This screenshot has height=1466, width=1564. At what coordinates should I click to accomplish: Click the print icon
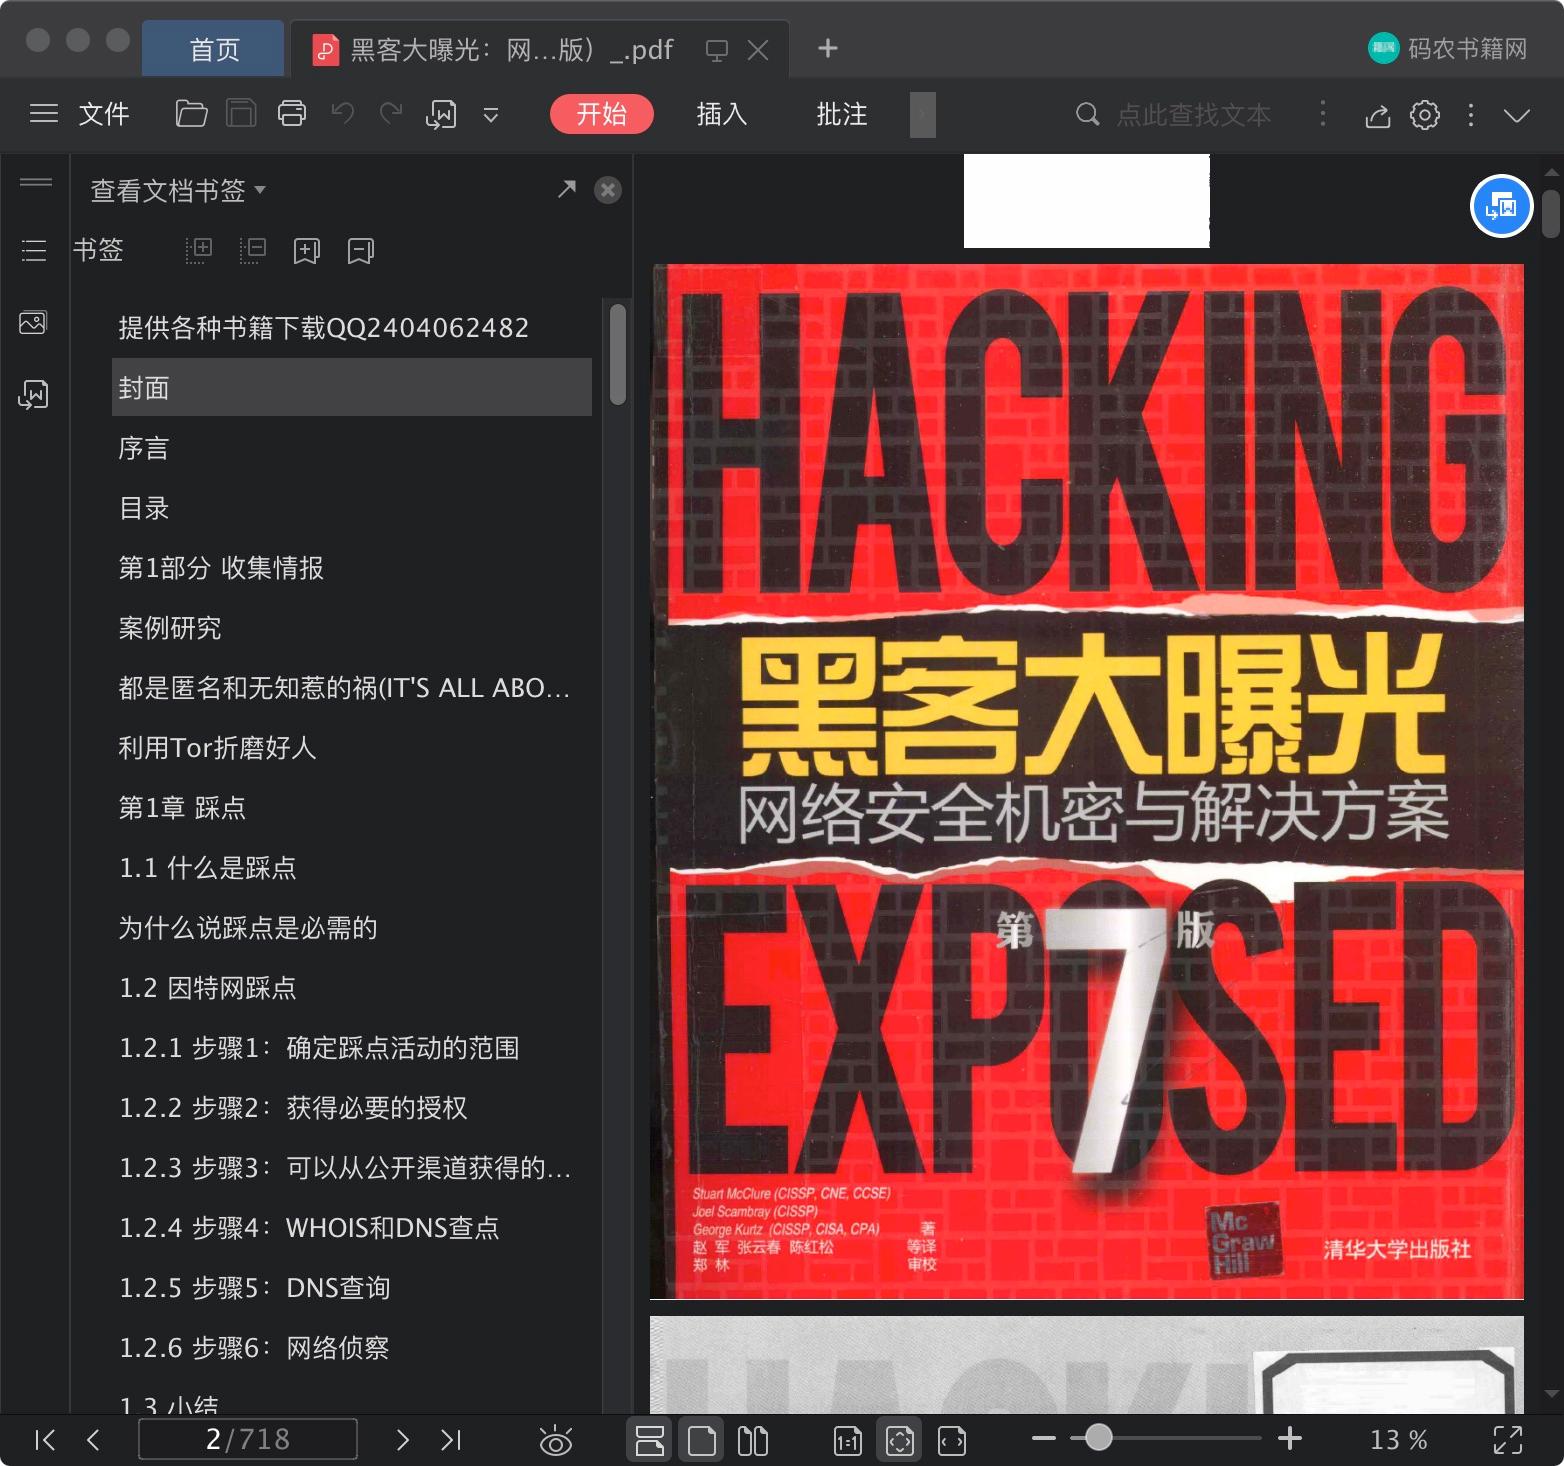(x=292, y=114)
